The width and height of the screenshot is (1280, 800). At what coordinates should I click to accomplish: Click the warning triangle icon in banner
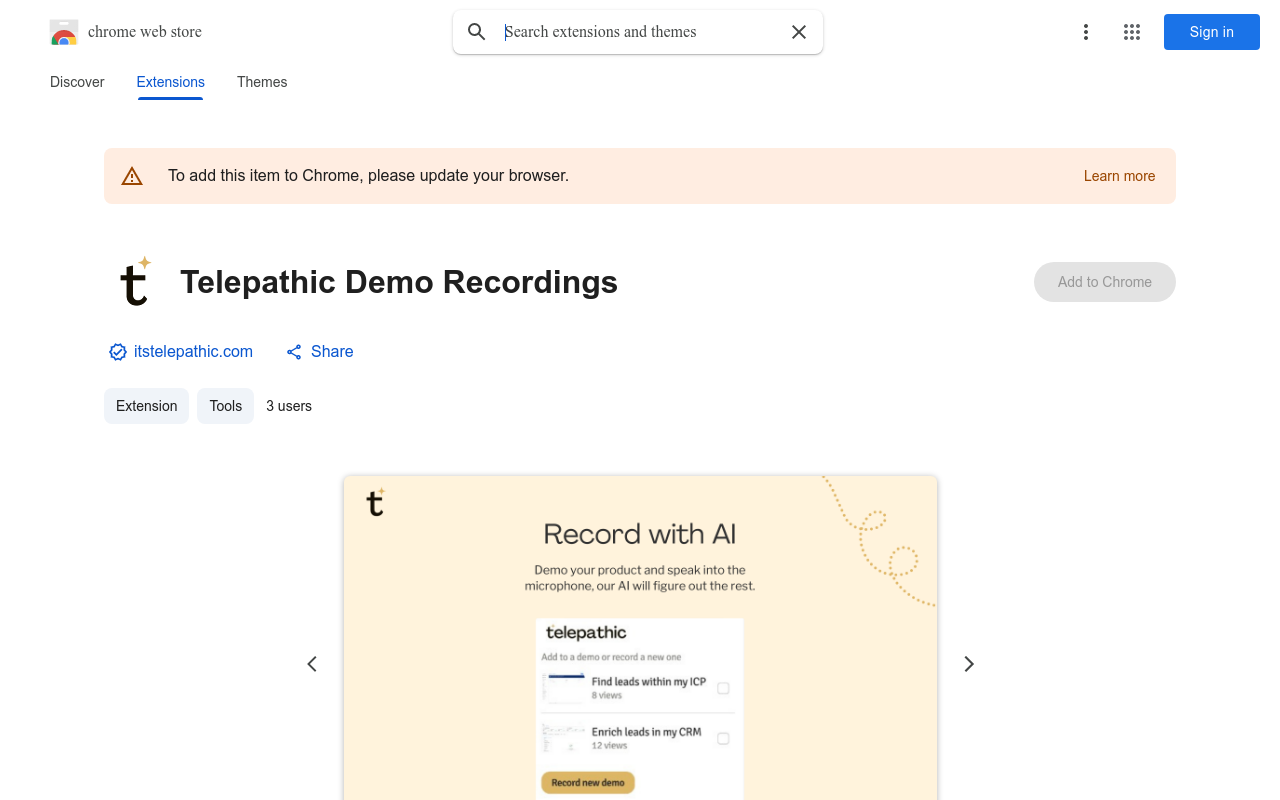pos(132,176)
